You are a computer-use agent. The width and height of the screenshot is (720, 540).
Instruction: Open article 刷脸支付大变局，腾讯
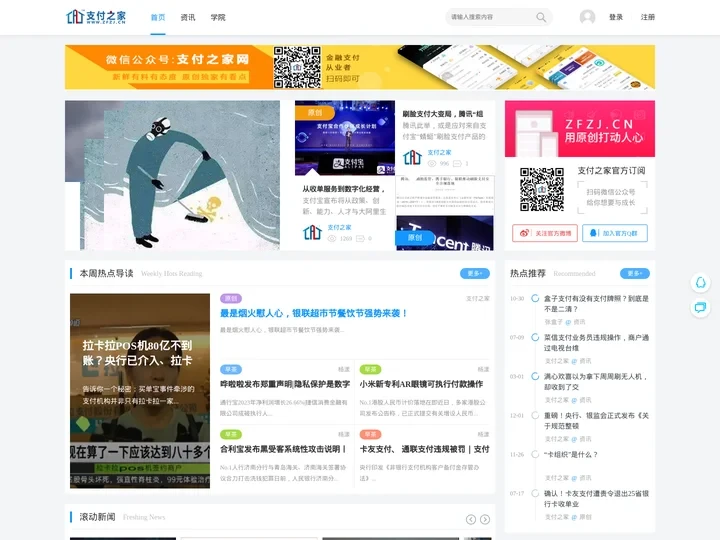(x=443, y=114)
